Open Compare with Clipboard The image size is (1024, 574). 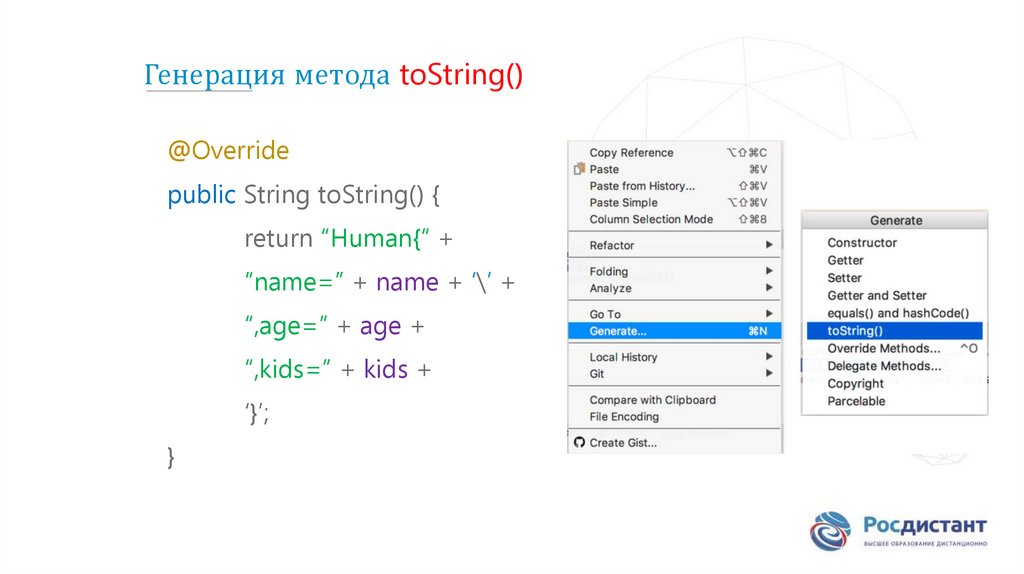[652, 400]
